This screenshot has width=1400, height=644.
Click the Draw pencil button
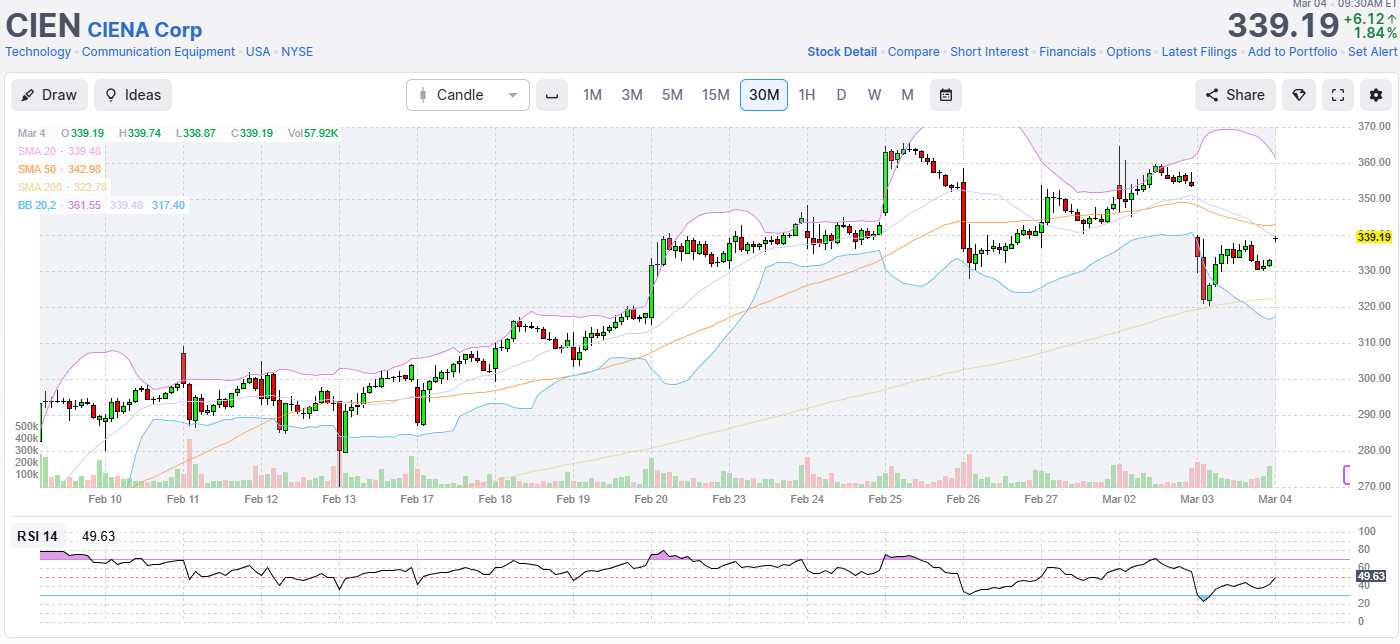49,95
